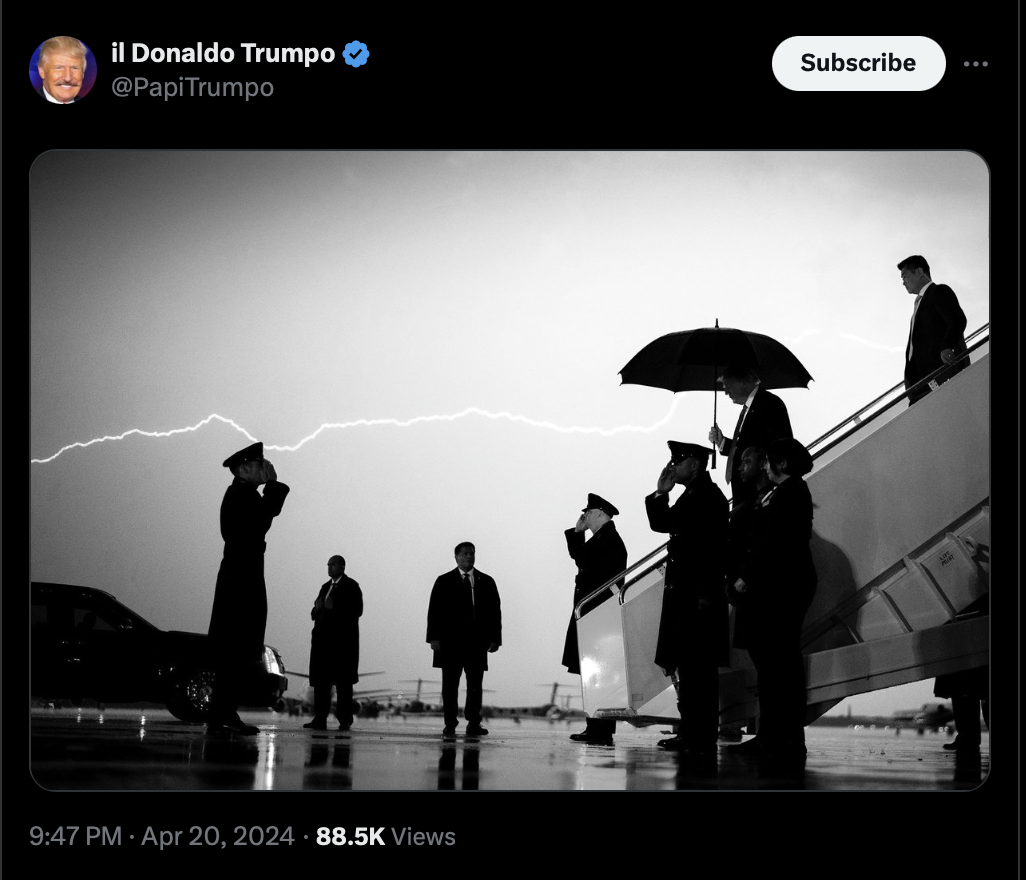Click the man at top of stairs
1026x880 pixels.
click(x=932, y=327)
